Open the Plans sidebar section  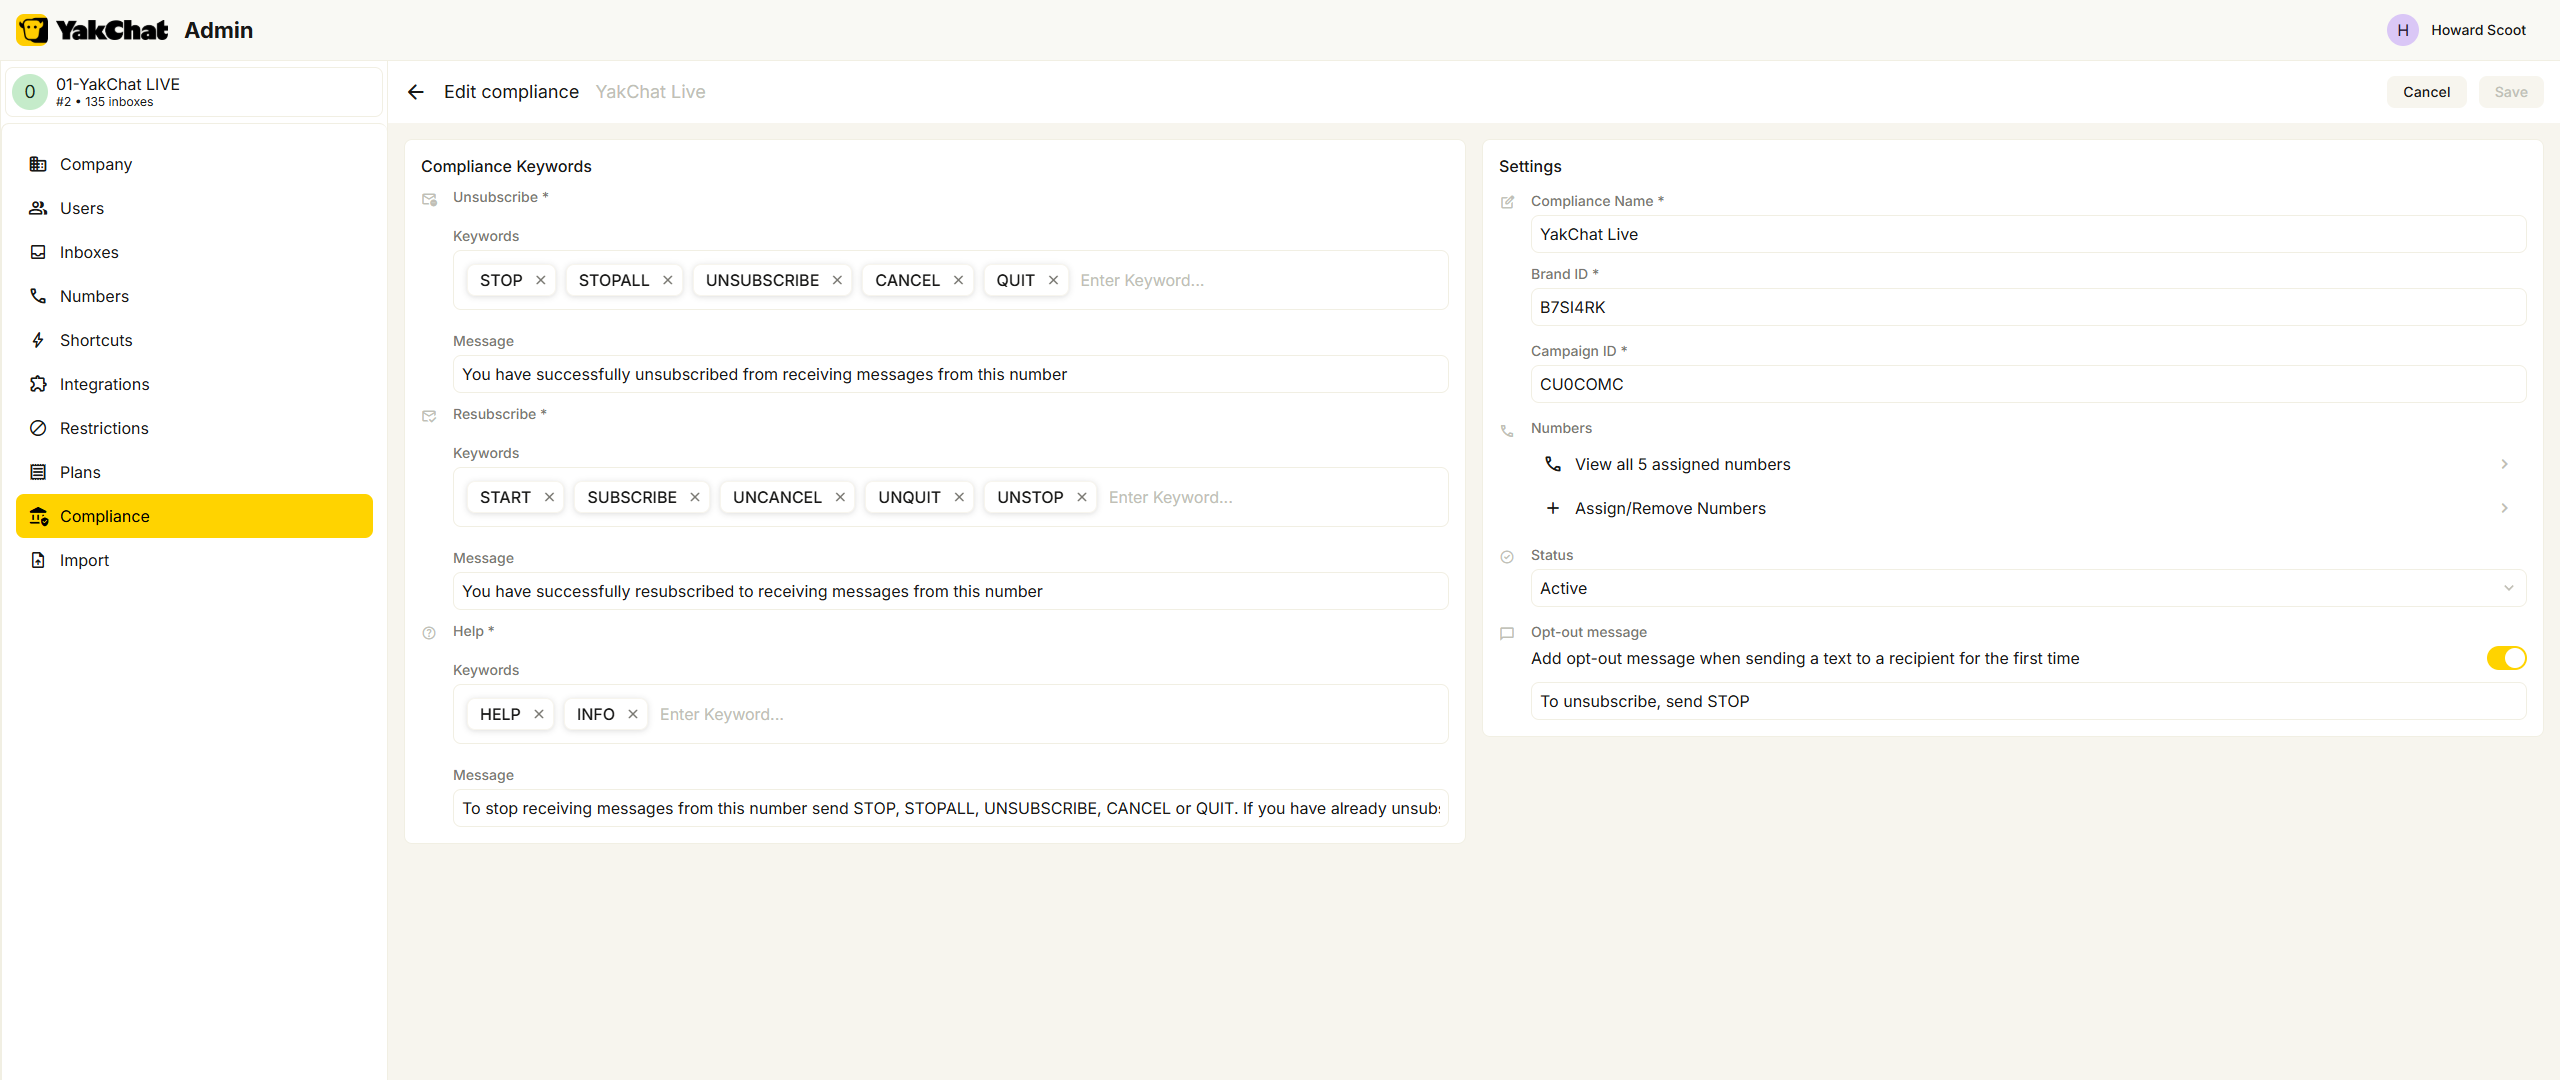pyautogui.click(x=80, y=472)
